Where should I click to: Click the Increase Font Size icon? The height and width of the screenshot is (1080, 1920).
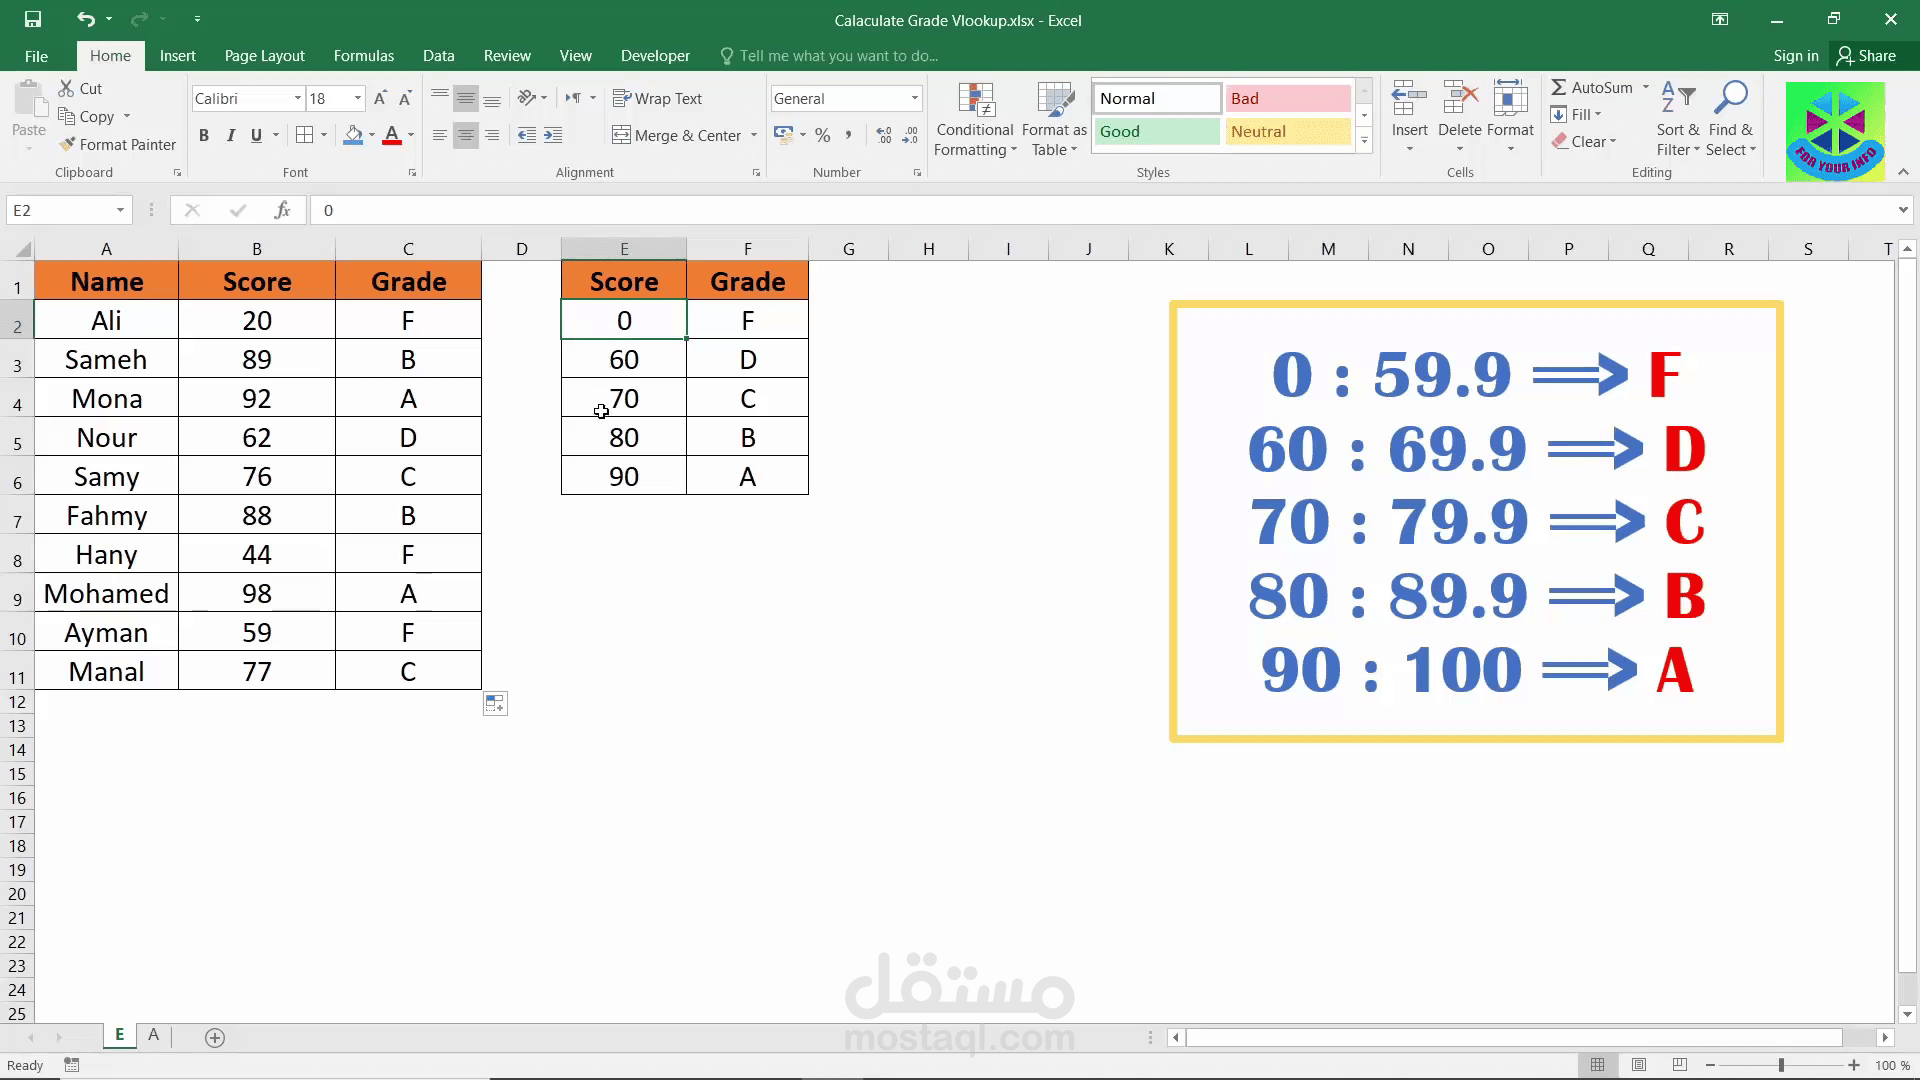coord(380,98)
